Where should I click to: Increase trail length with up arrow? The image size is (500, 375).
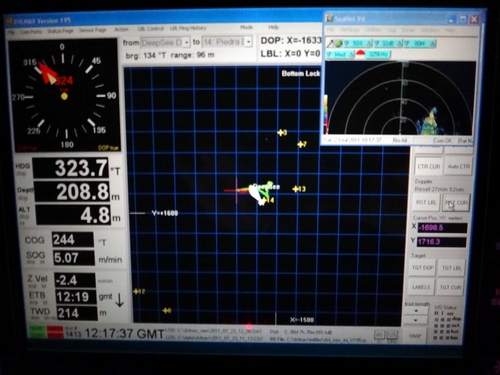(x=416, y=311)
